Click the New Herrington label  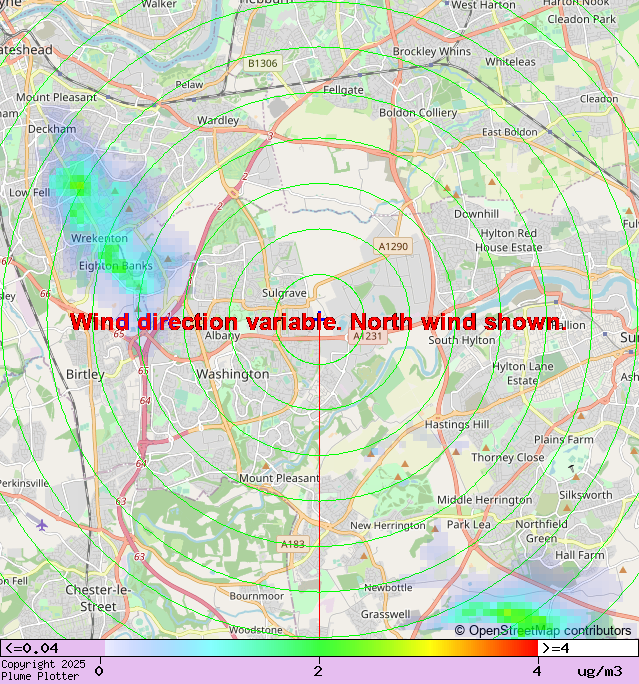[x=388, y=526]
